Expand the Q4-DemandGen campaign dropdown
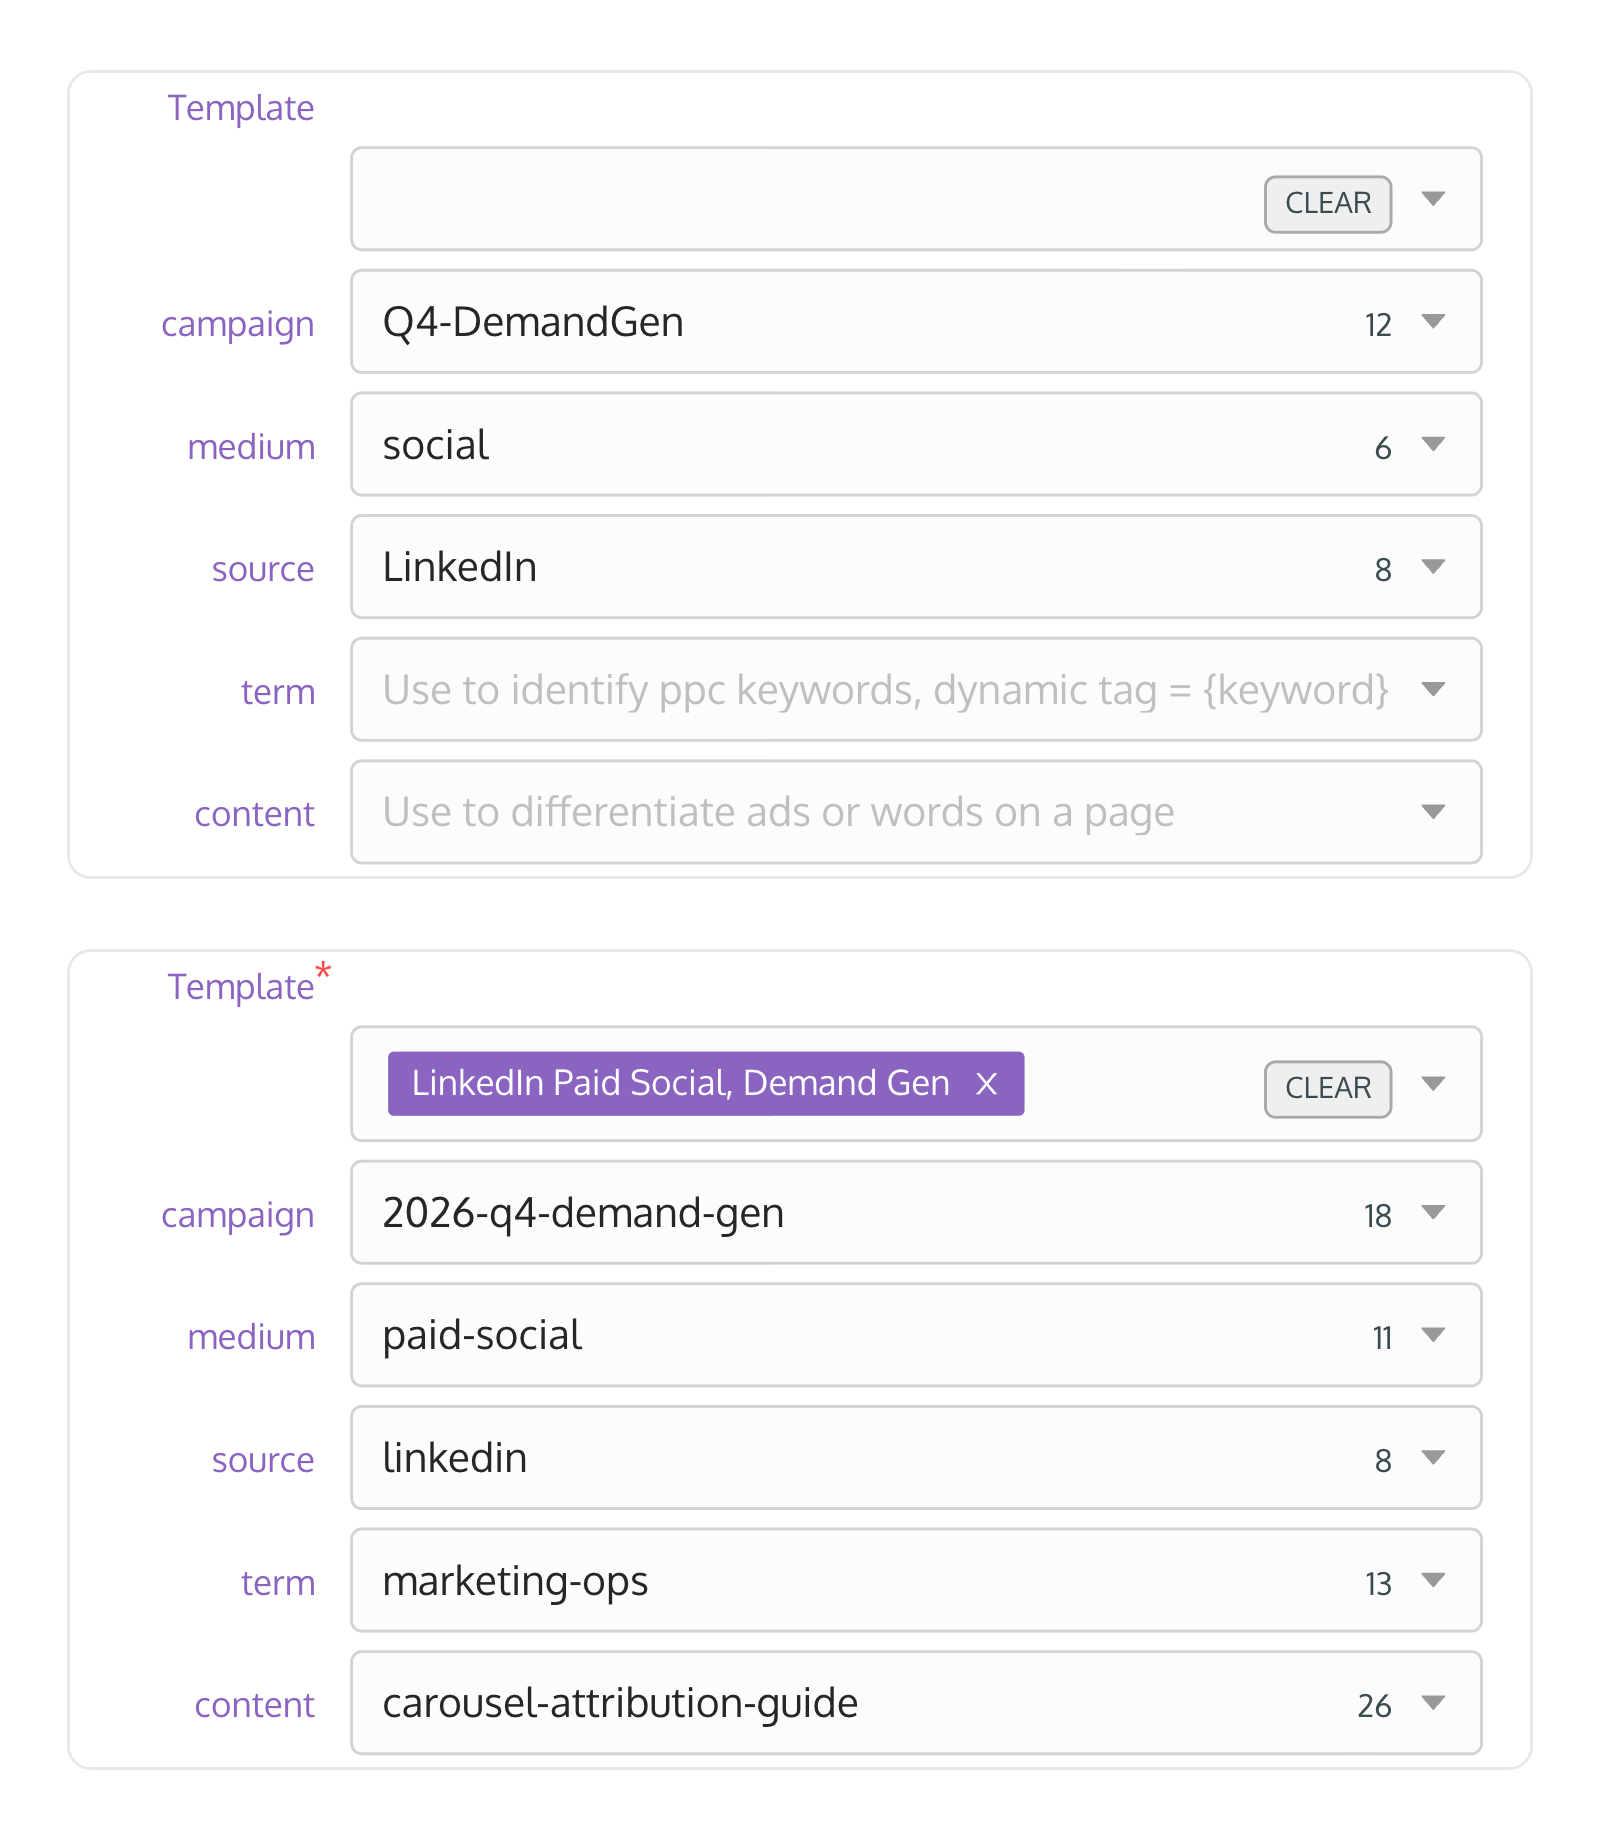The image size is (1600, 1840). click(x=1433, y=322)
